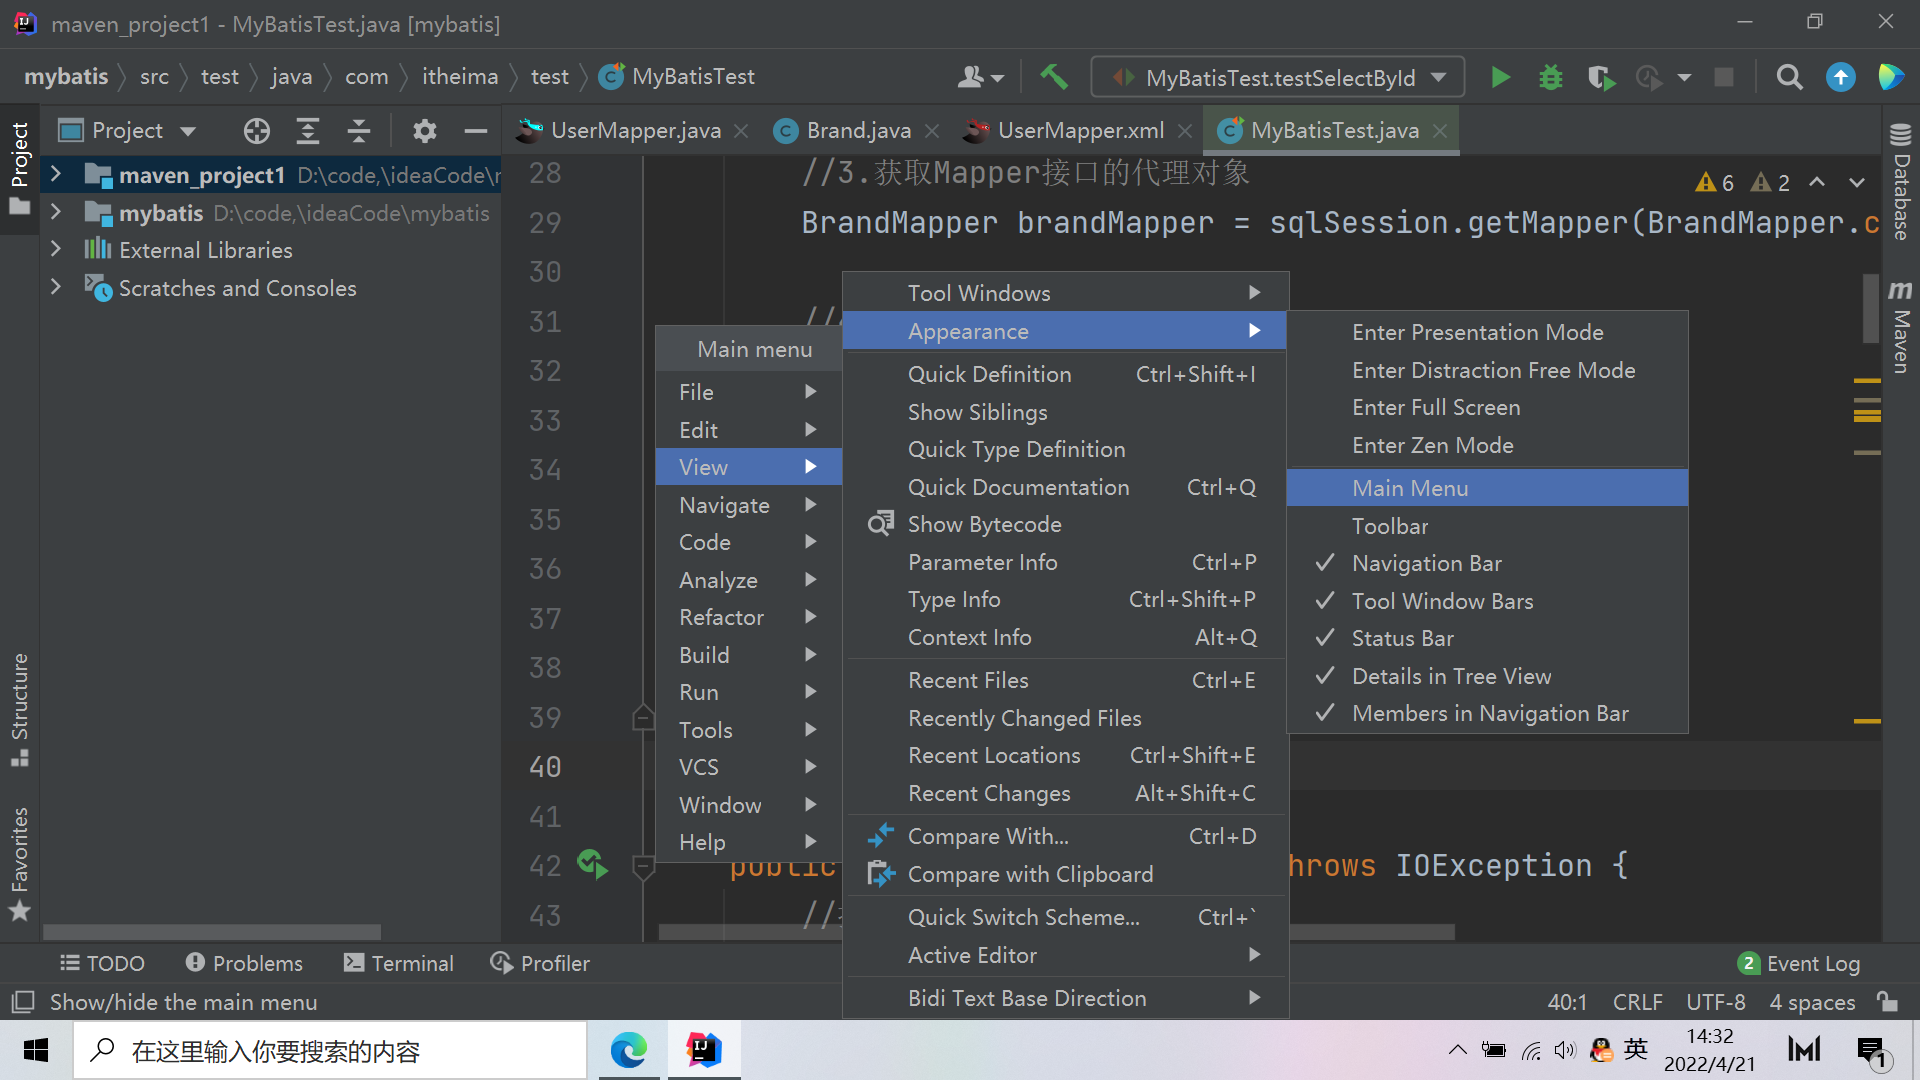1920x1080 pixels.
Task: Open MyBatisTest.testSelectById run configuration dropdown
Action: (1278, 77)
